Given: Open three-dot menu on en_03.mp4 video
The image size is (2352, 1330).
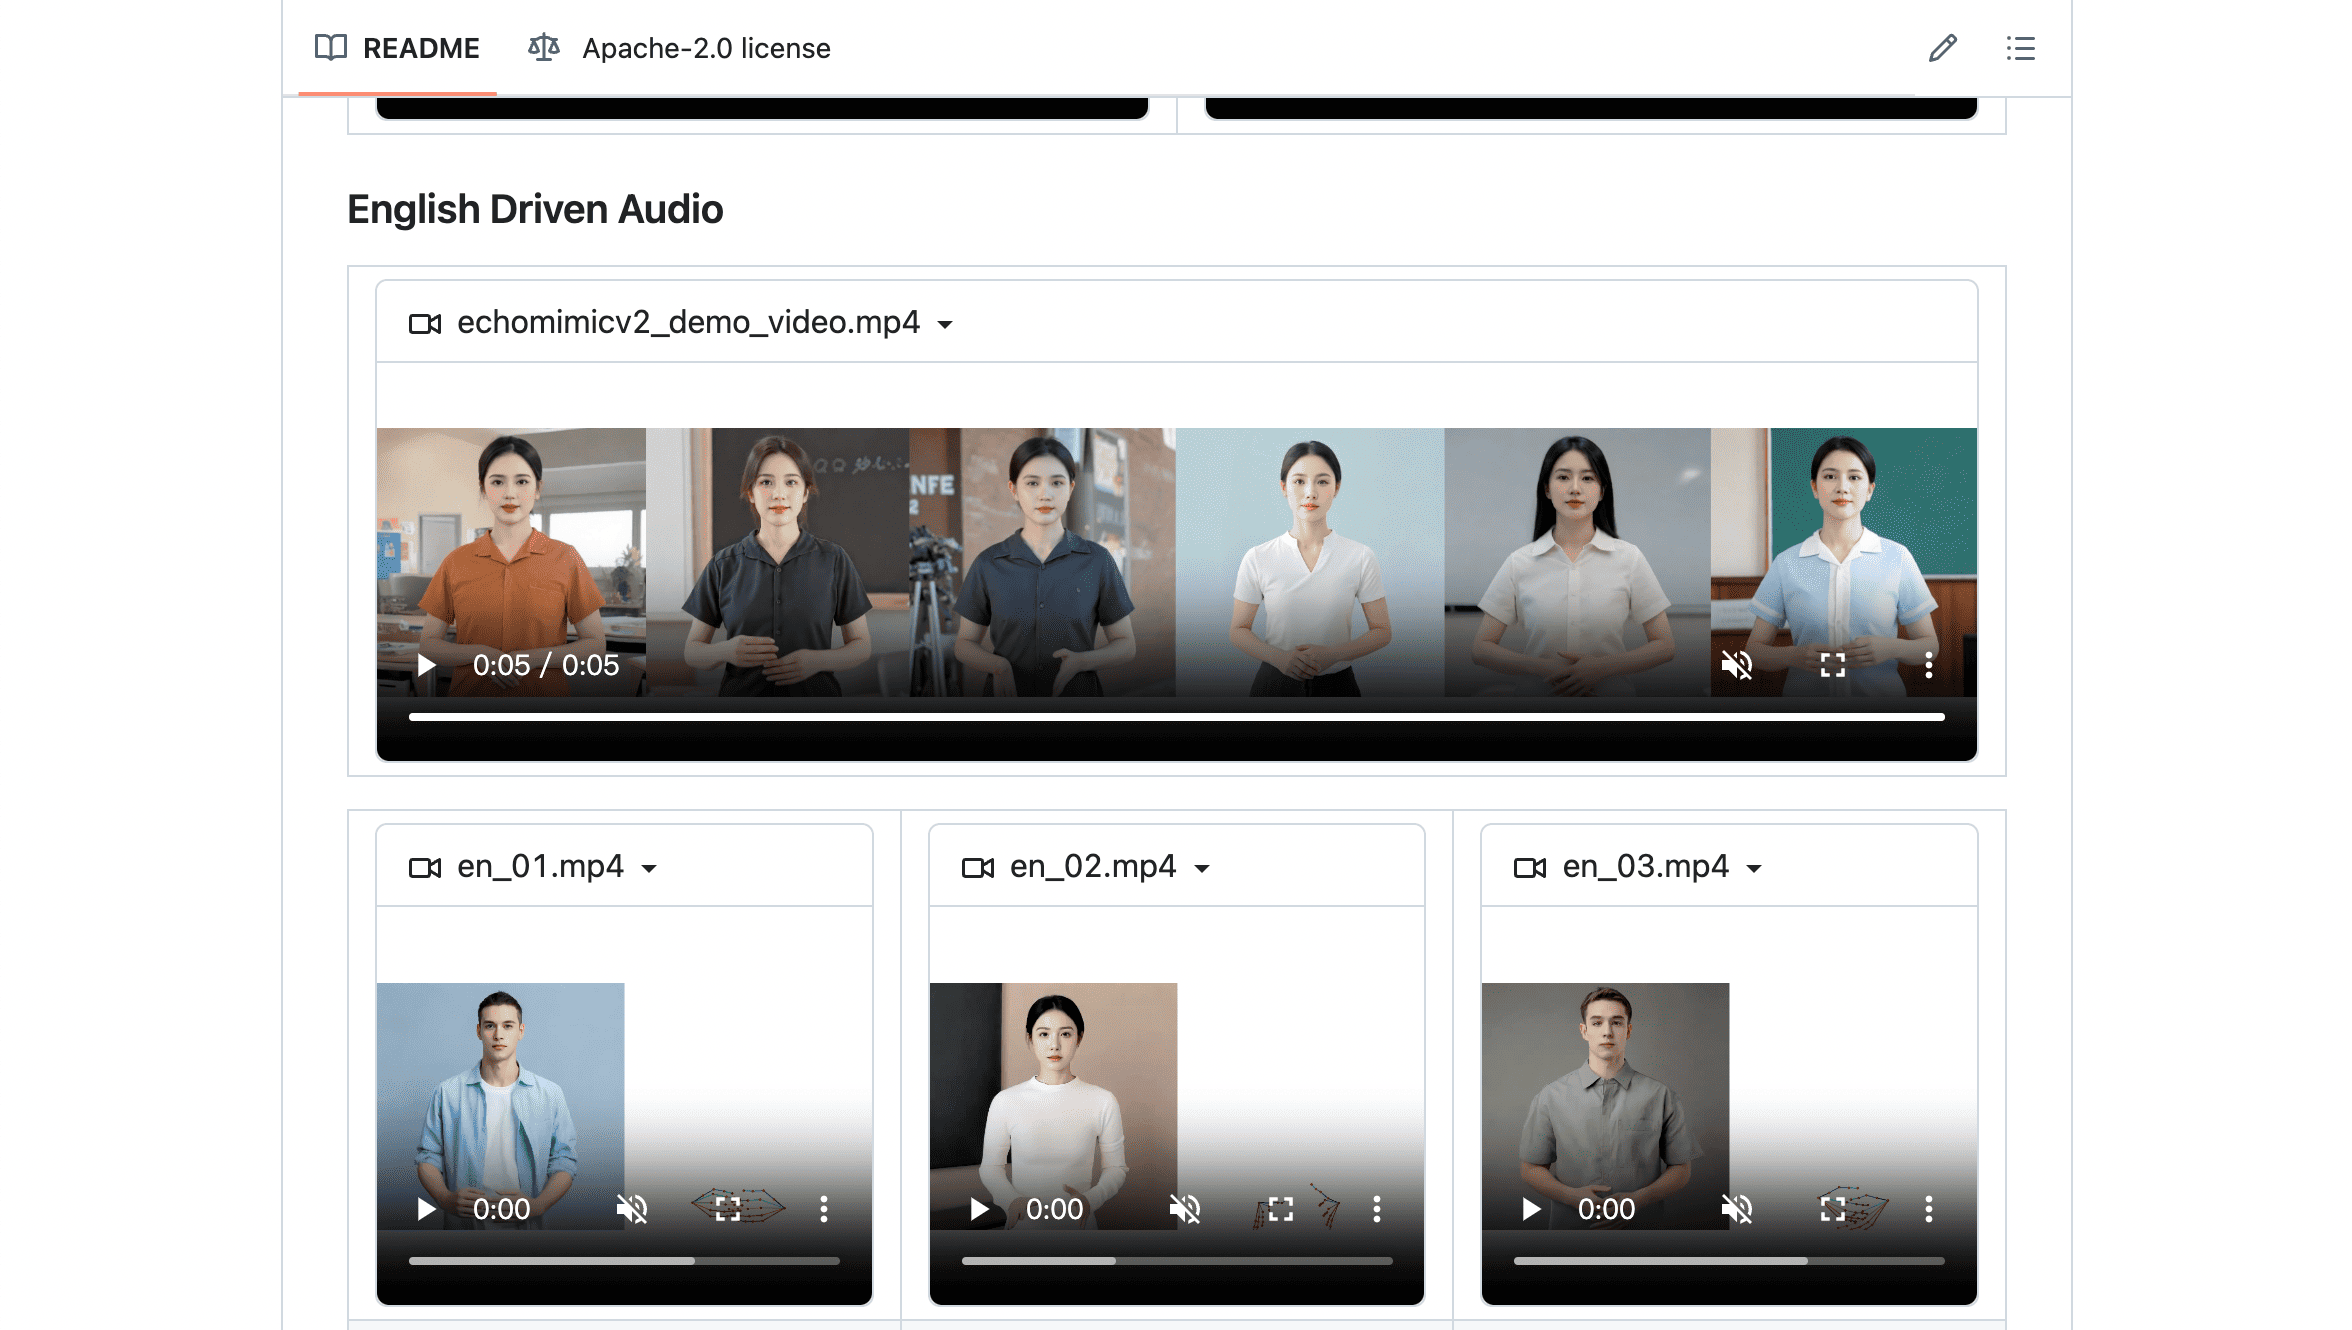Looking at the screenshot, I should click(x=1928, y=1209).
